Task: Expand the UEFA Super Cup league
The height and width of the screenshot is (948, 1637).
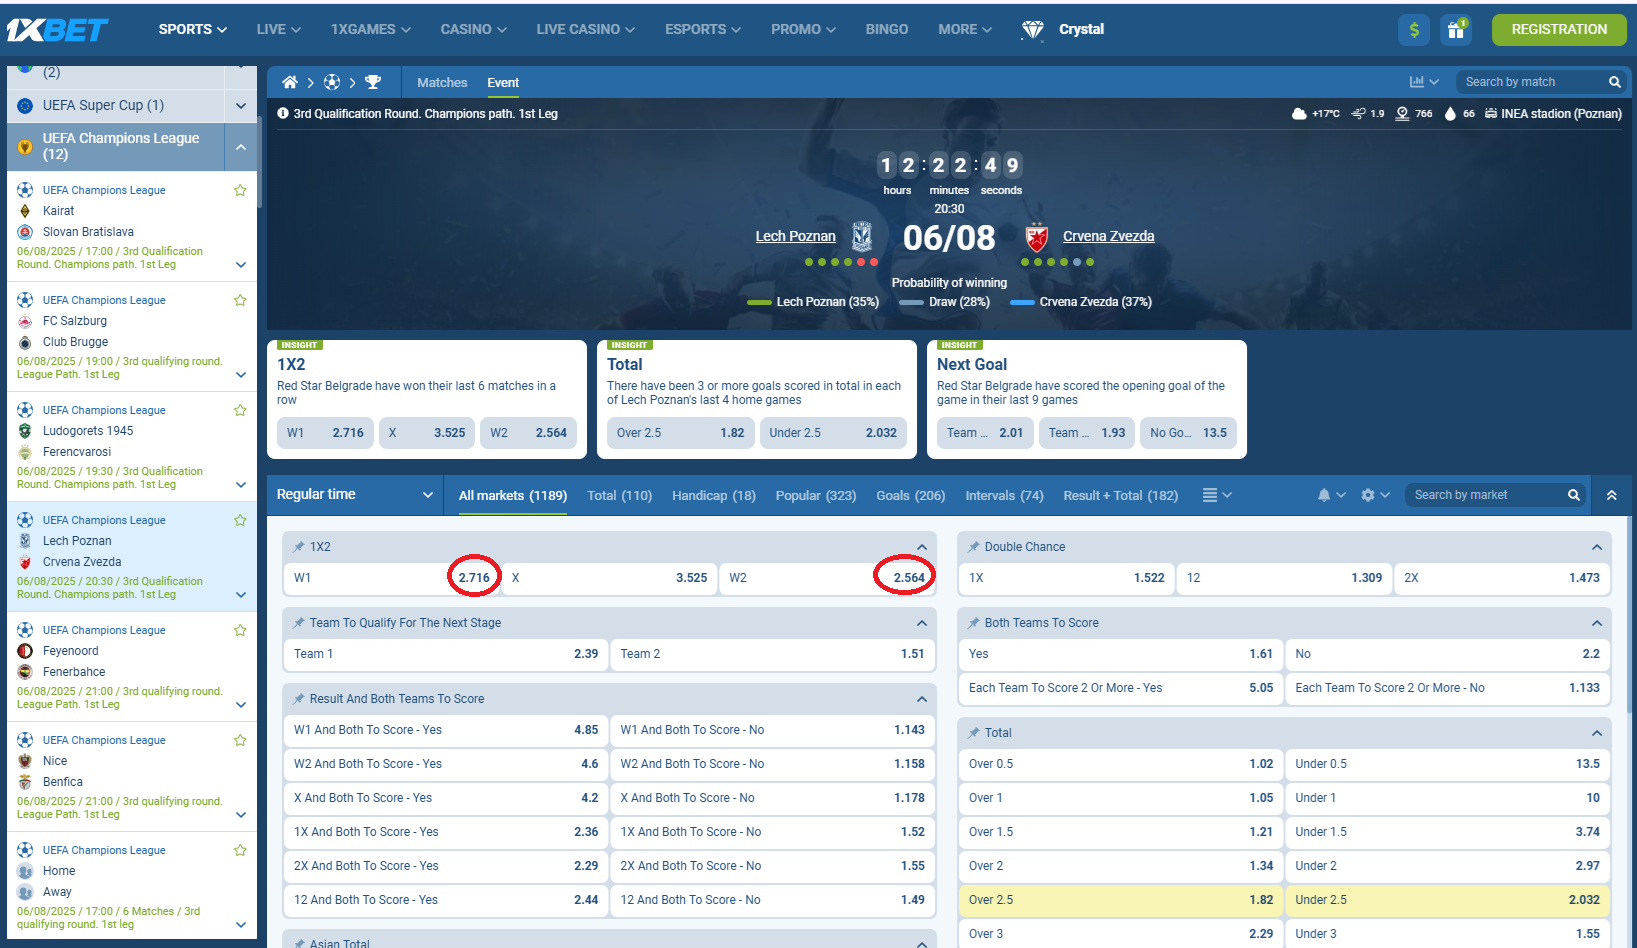Action: (240, 105)
